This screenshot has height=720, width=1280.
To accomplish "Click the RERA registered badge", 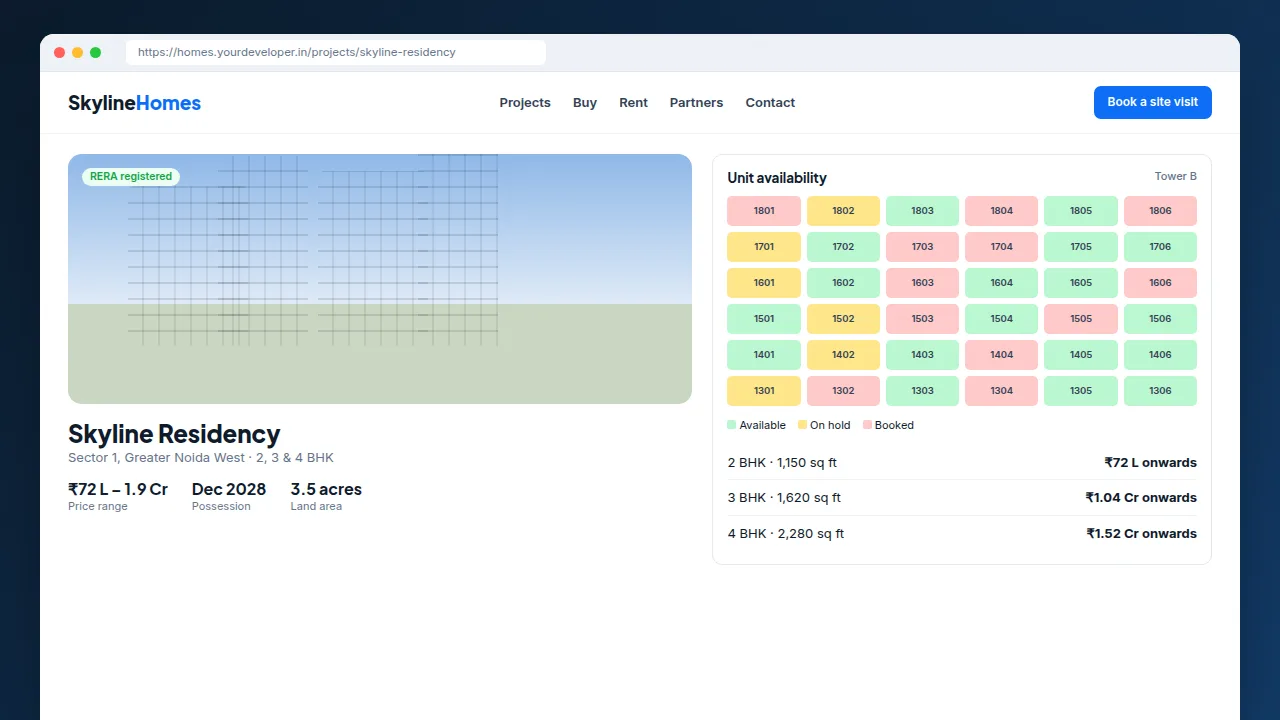I will click(131, 177).
